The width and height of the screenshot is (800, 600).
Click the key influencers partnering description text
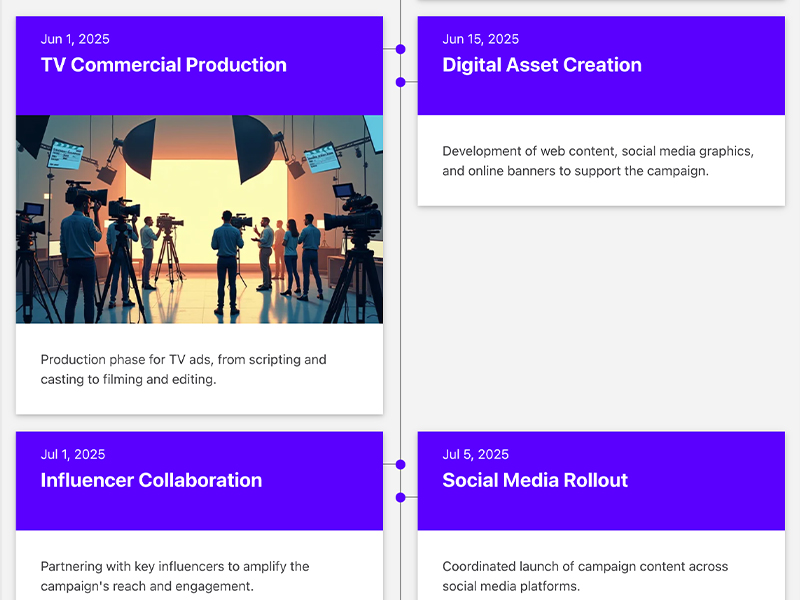pos(175,576)
